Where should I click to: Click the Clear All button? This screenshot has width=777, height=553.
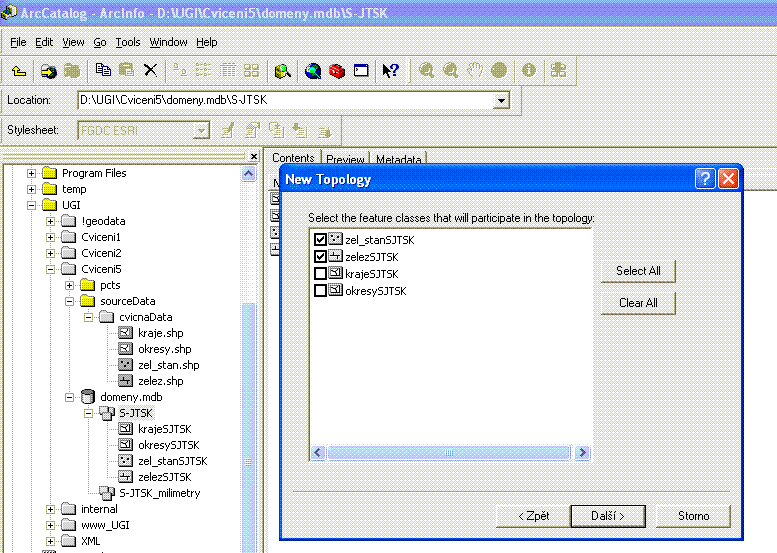[x=638, y=303]
